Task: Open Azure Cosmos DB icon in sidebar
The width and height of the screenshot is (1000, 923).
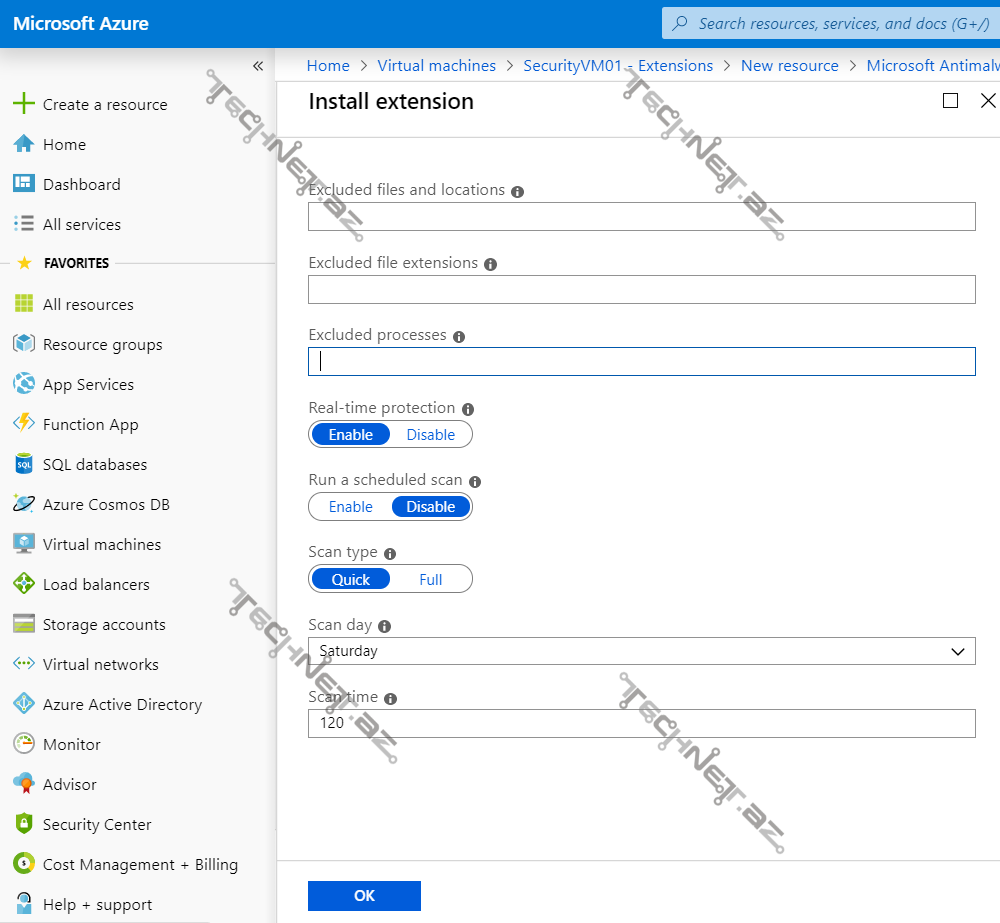Action: (24, 504)
